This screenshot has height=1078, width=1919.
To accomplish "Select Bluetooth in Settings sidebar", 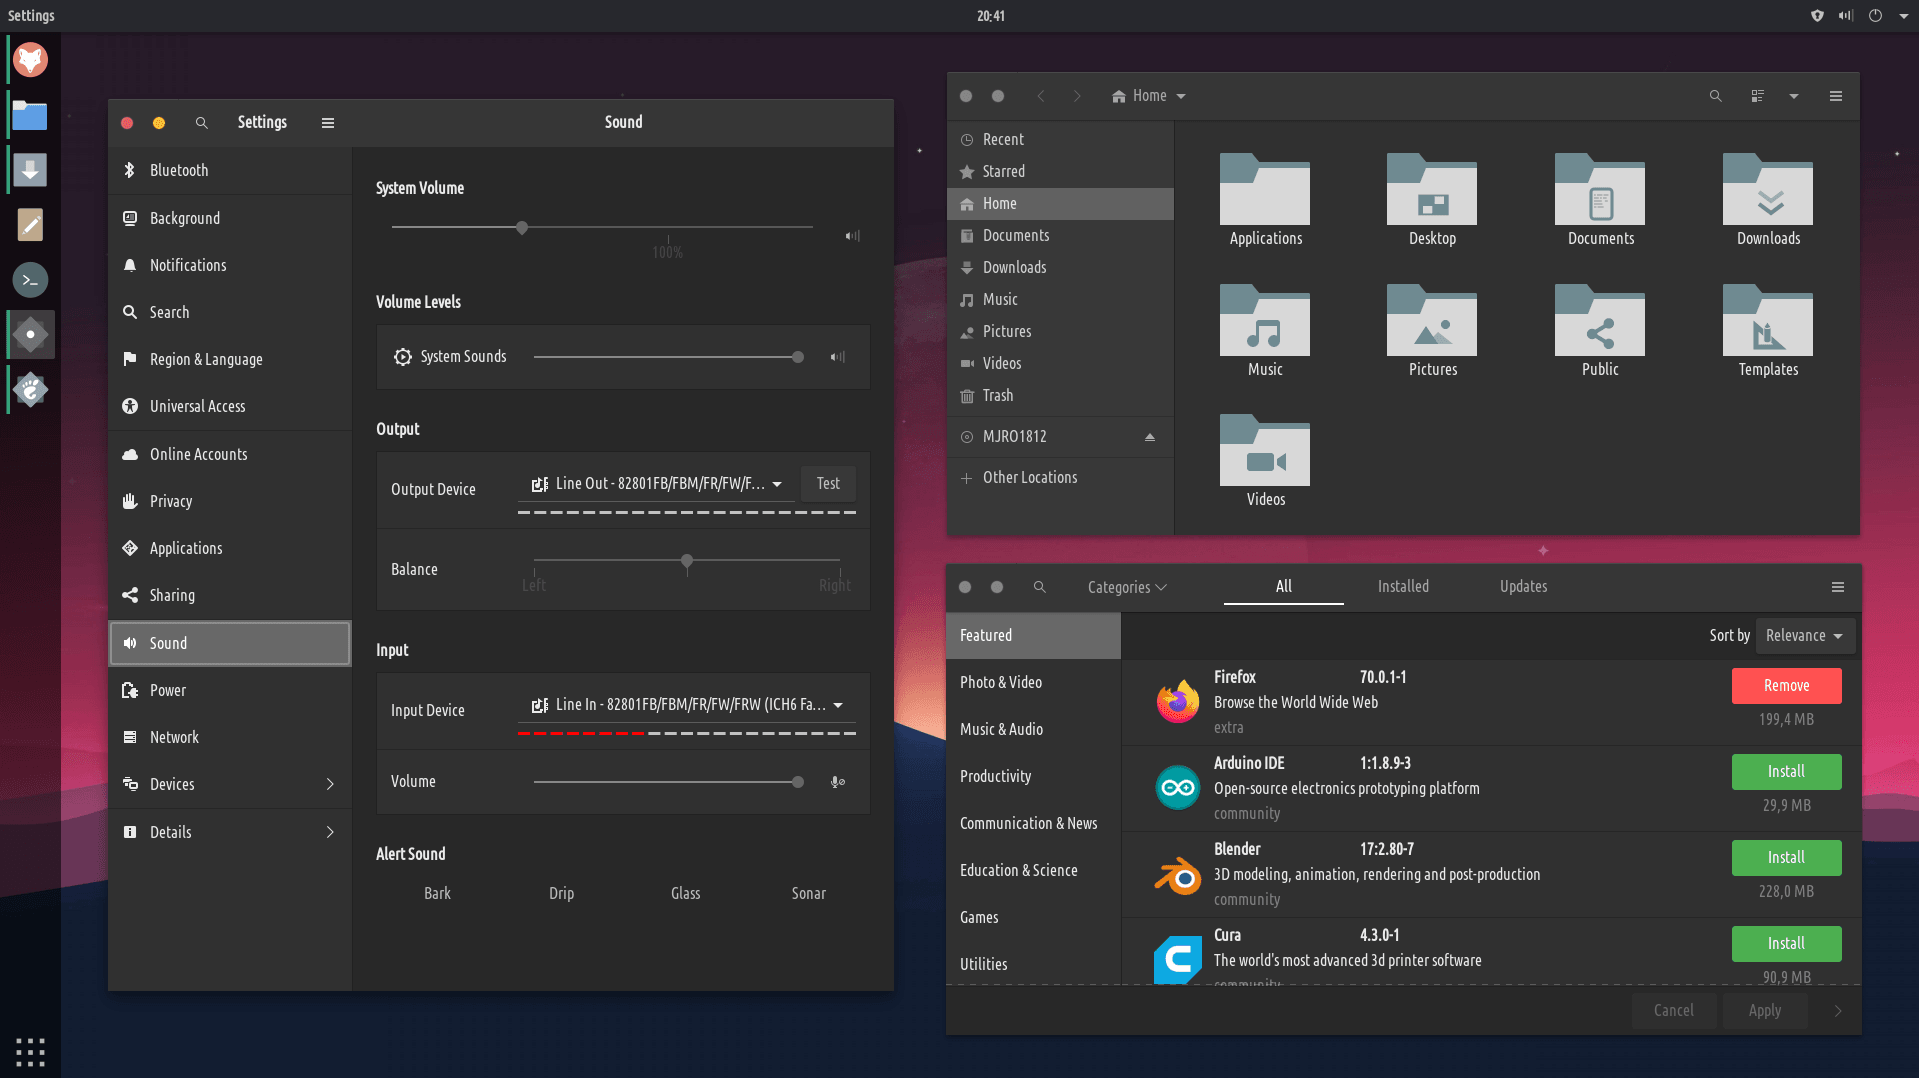I will 179,171.
